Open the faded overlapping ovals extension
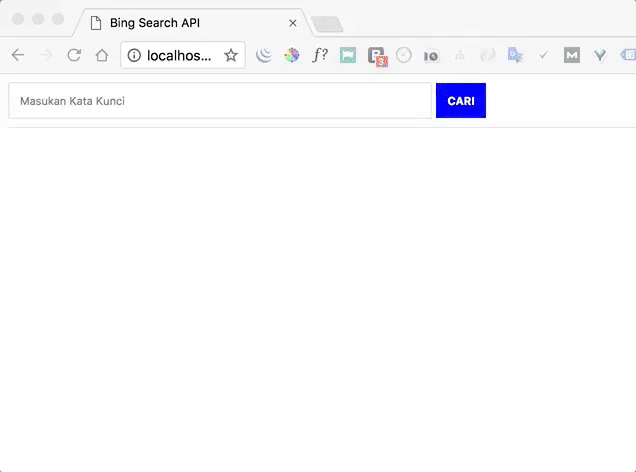 pyautogui.click(x=488, y=55)
